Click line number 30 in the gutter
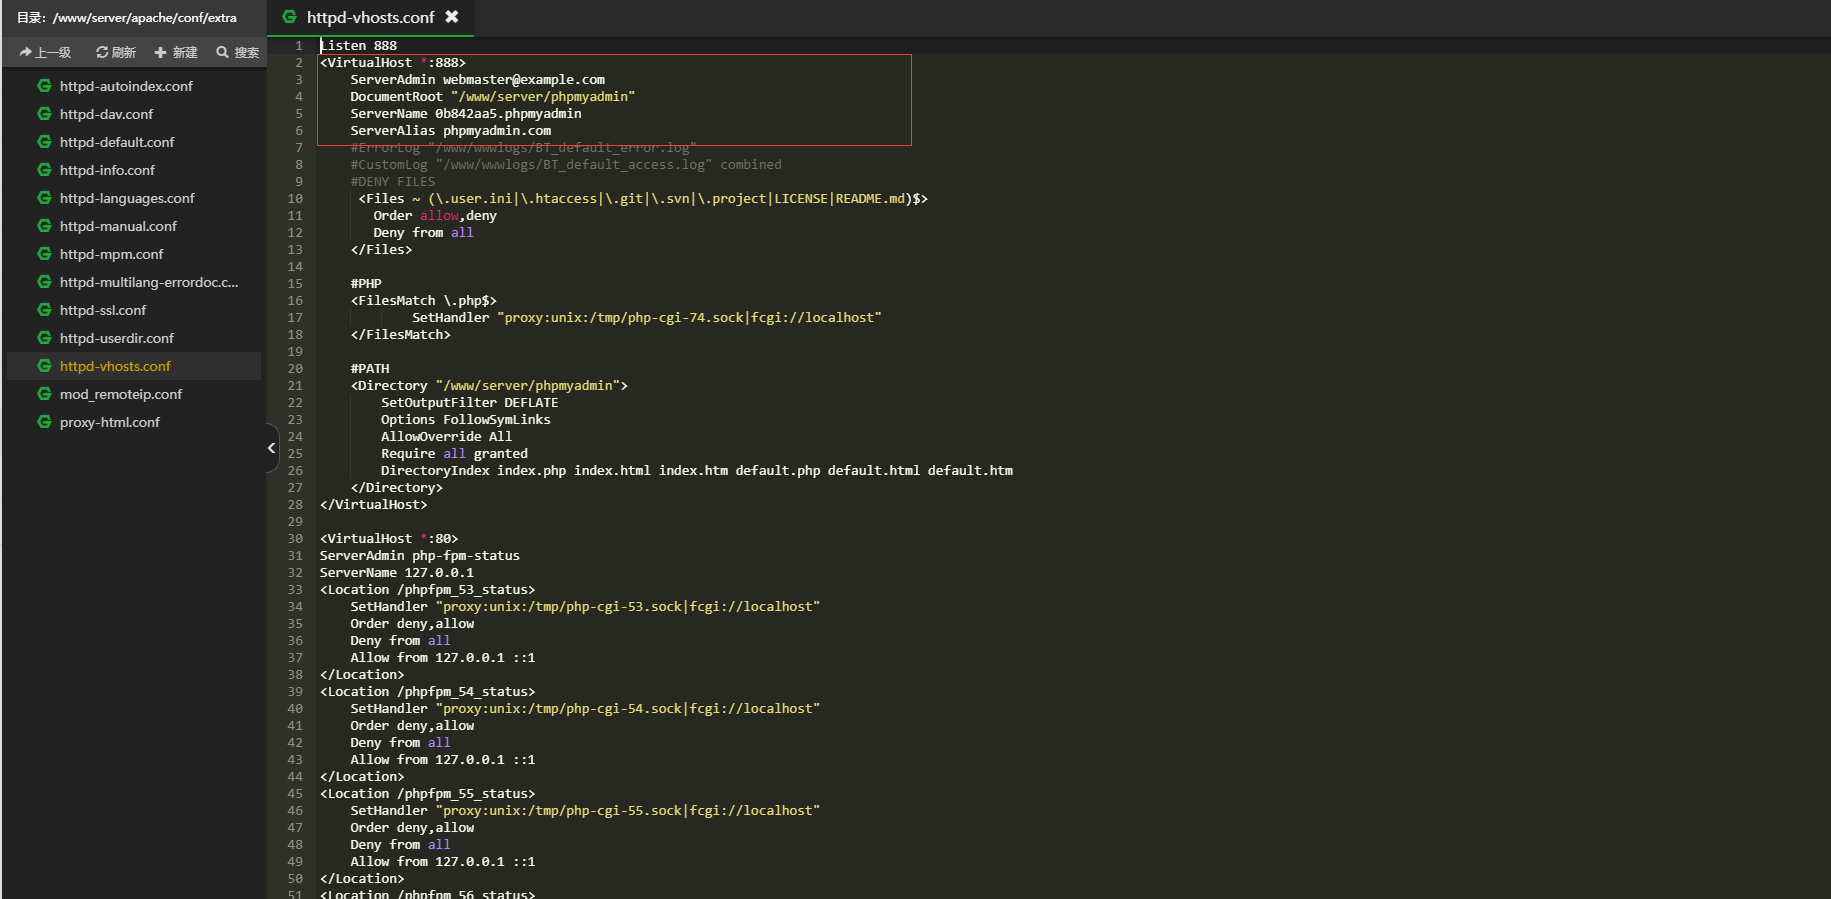The height and width of the screenshot is (899, 1831). (x=295, y=539)
